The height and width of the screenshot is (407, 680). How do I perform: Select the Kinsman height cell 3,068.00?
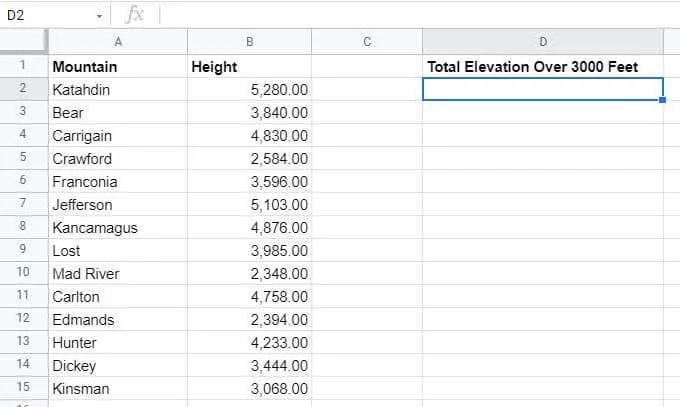pos(249,388)
